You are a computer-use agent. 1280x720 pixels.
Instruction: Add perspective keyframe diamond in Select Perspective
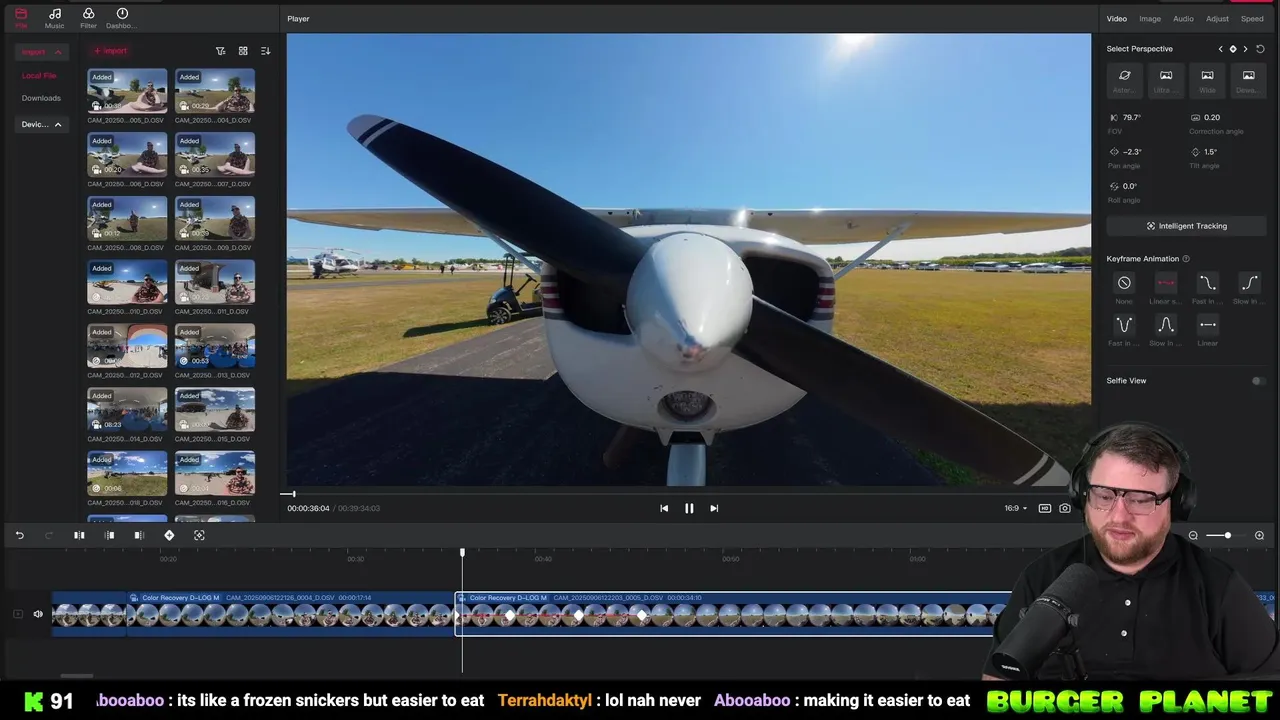[x=1232, y=49]
